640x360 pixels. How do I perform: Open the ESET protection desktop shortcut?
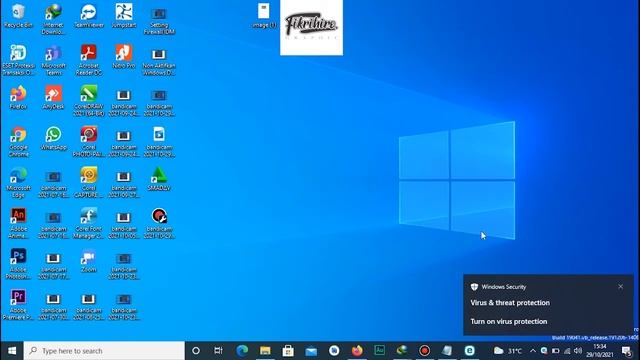click(18, 60)
